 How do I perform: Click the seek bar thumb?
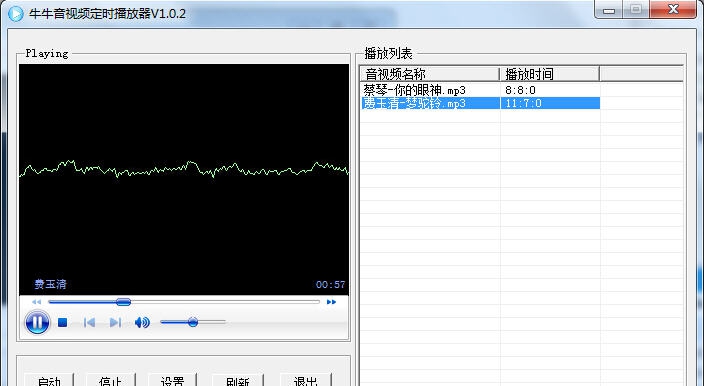pos(123,302)
